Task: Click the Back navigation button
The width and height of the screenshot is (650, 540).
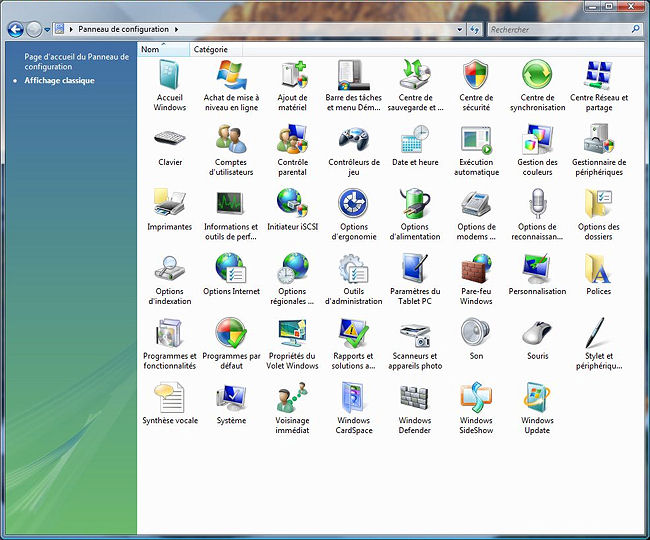Action: click(x=15, y=30)
